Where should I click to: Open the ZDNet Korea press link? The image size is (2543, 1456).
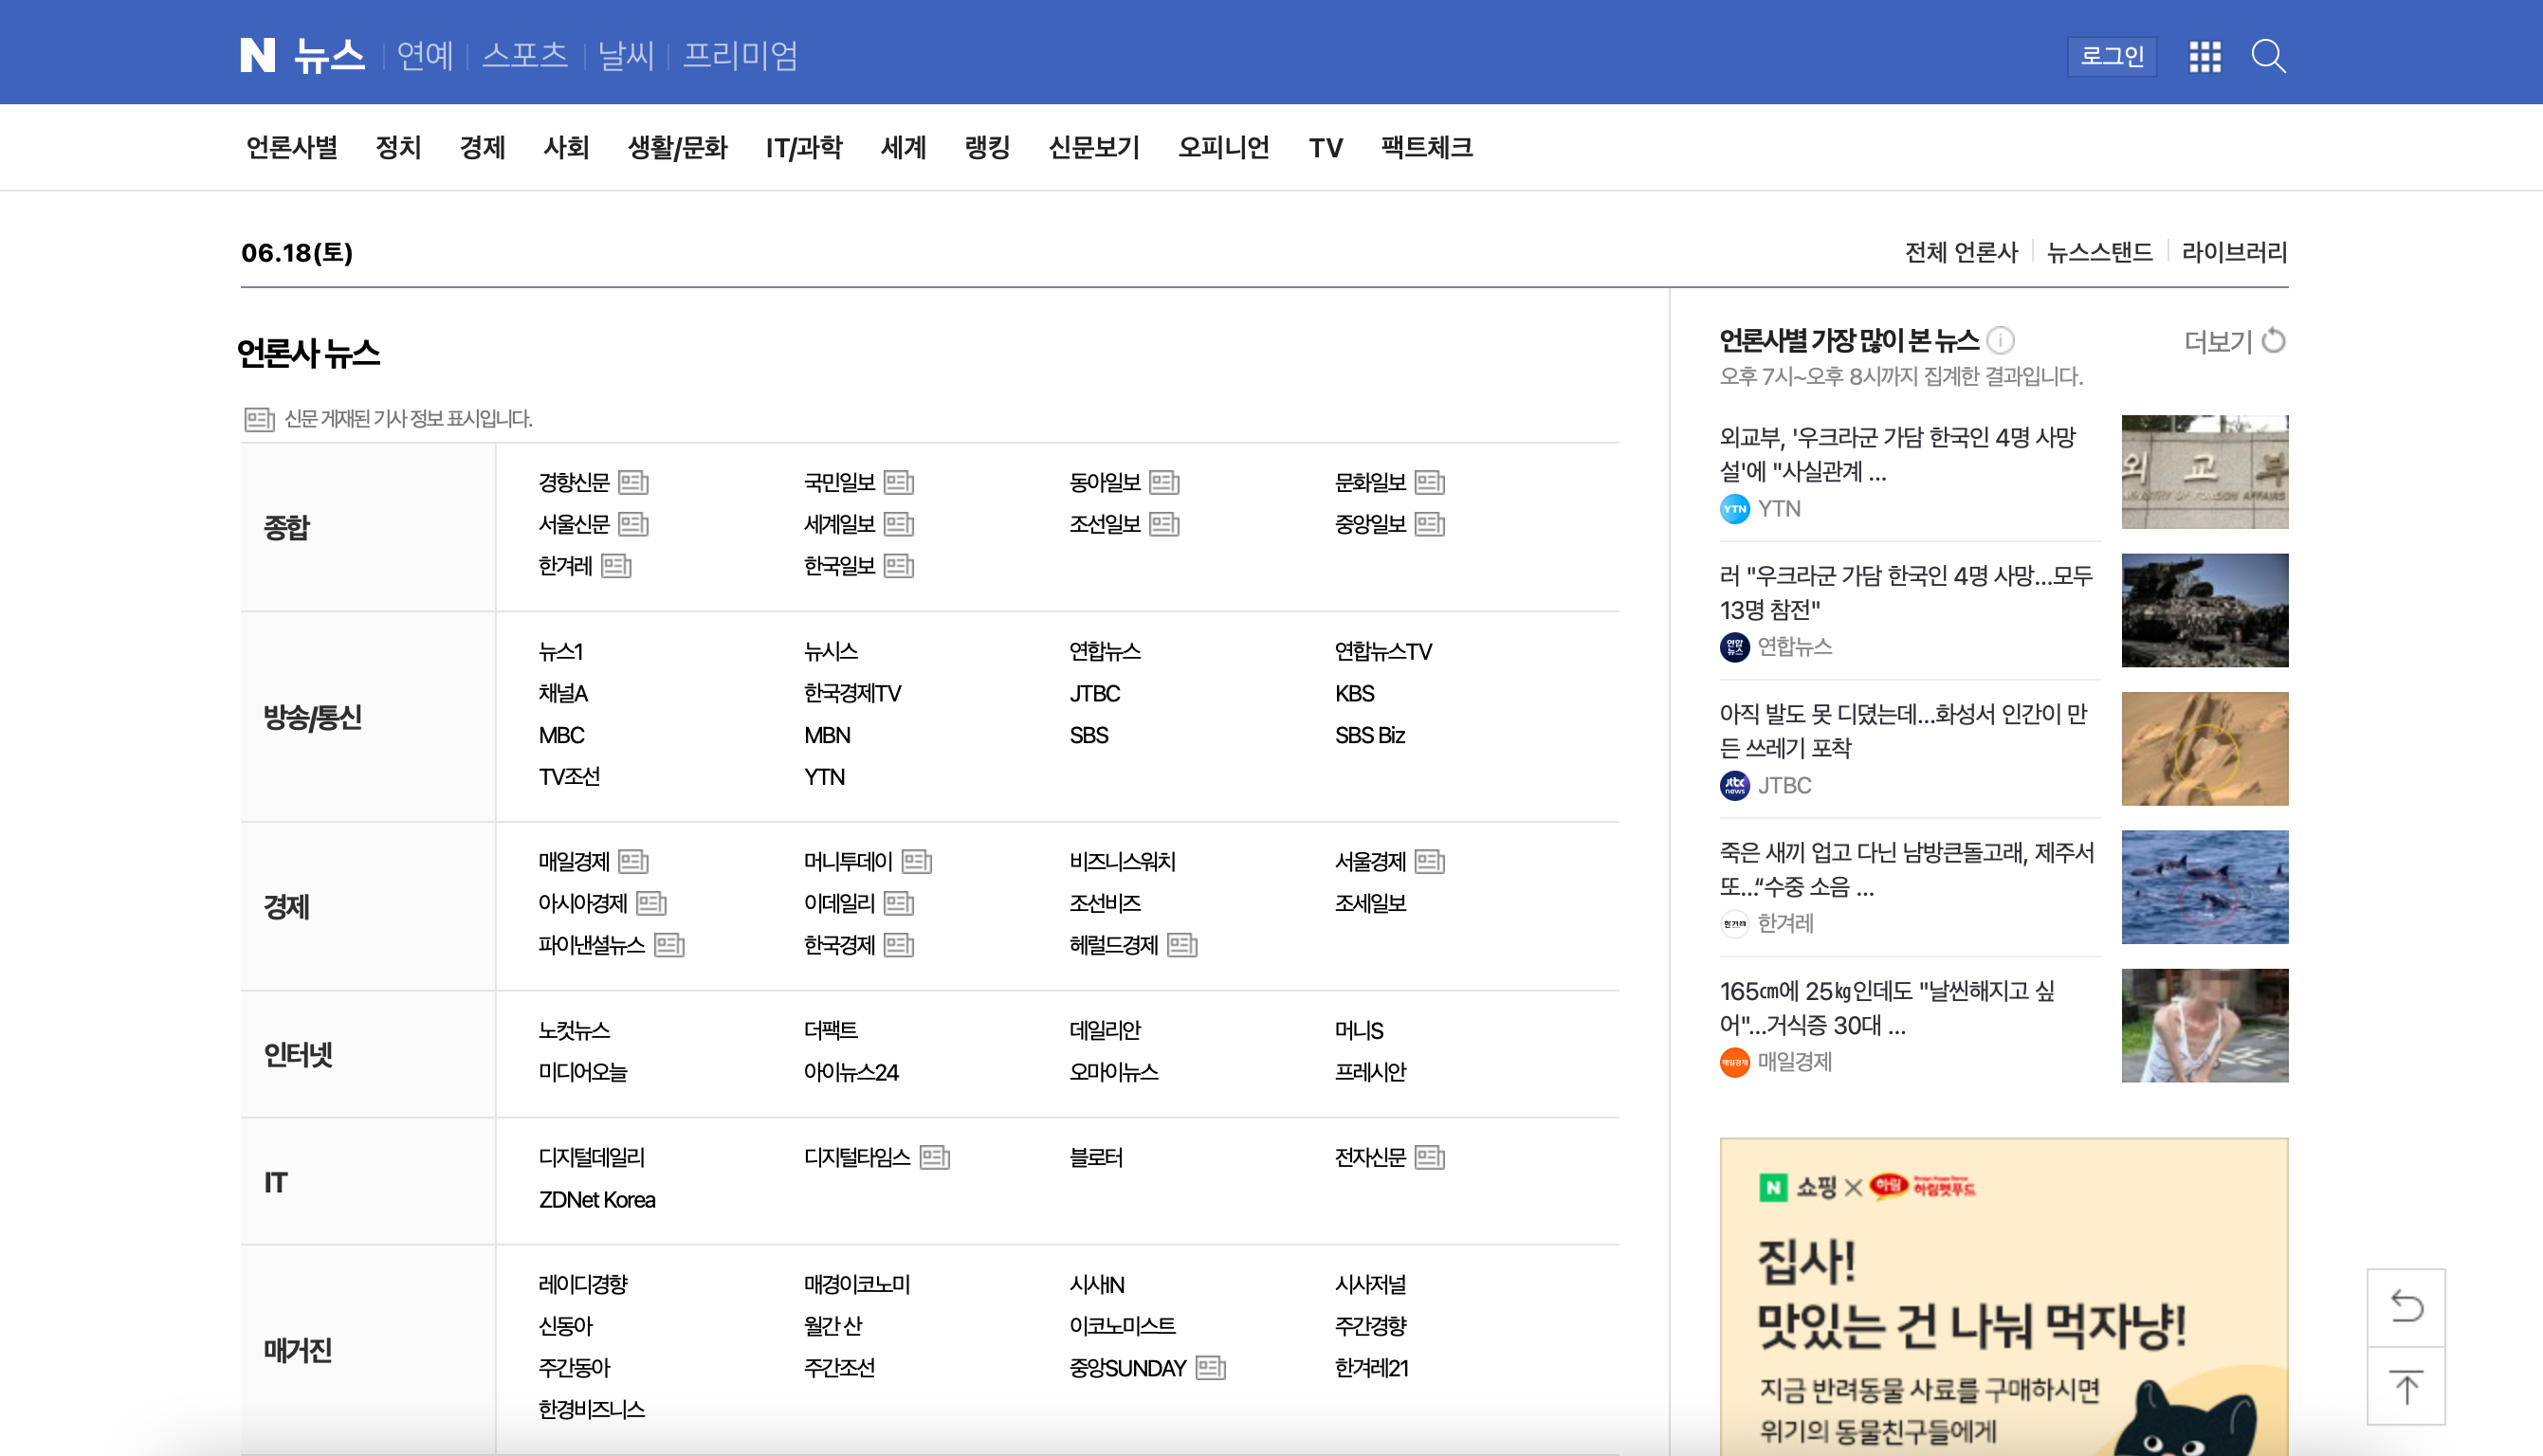[x=597, y=1201]
